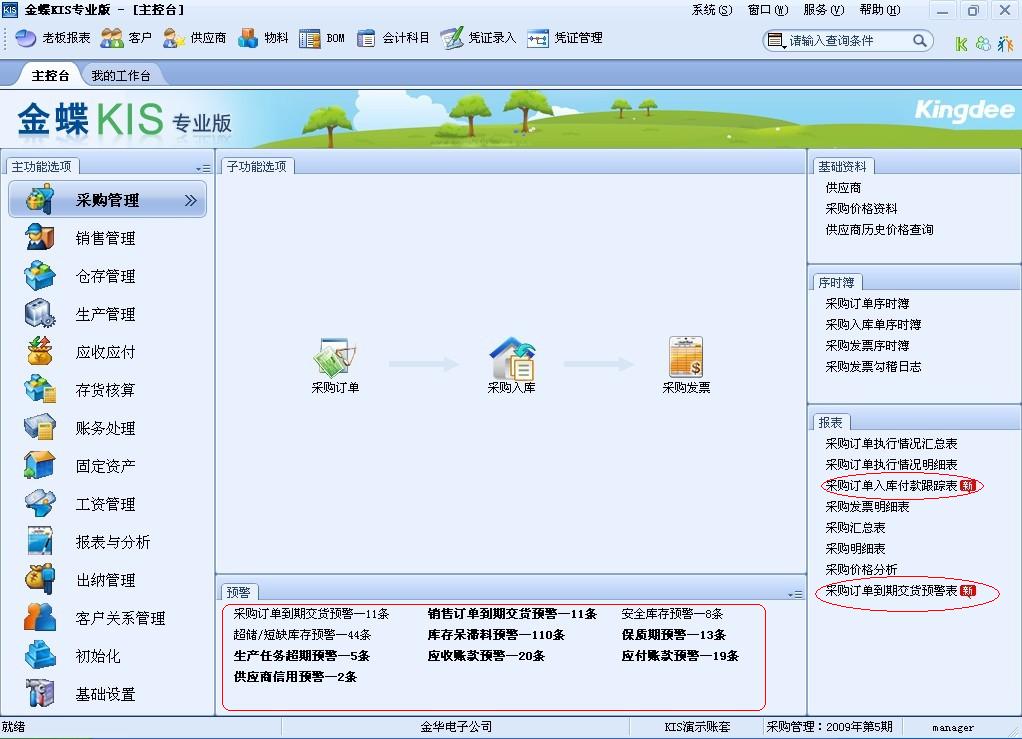
Task: Launch 凭证录入 from the toolbar
Action: [x=478, y=38]
